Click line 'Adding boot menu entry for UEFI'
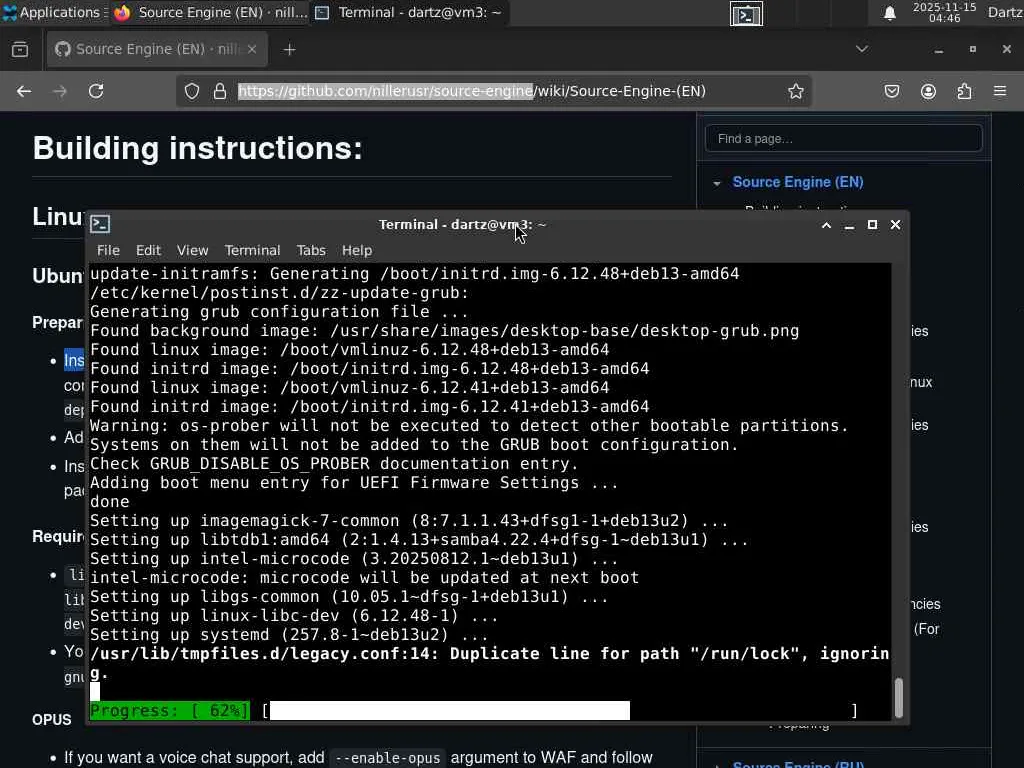 tap(354, 483)
